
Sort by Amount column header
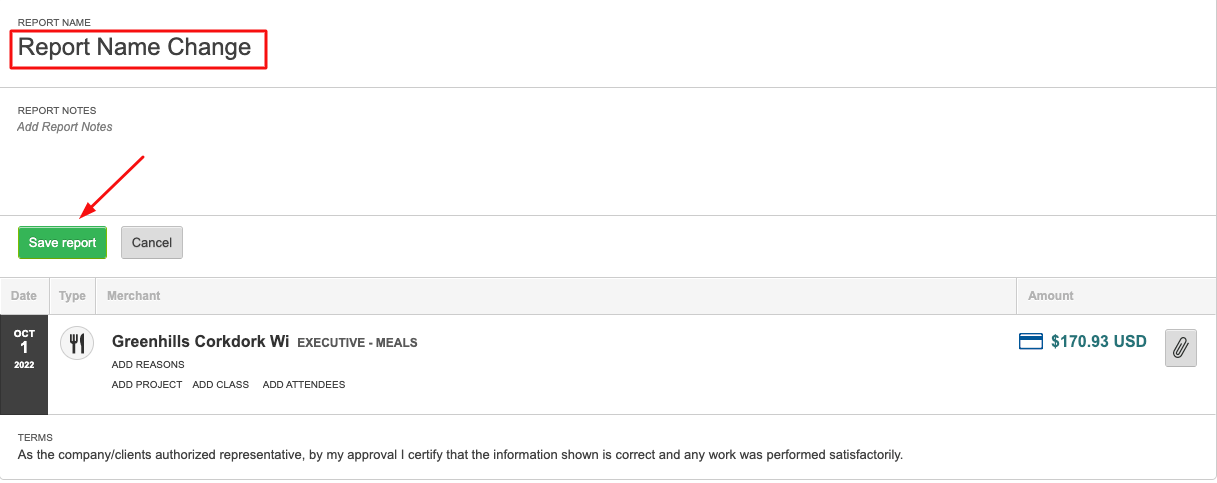[x=1051, y=296]
